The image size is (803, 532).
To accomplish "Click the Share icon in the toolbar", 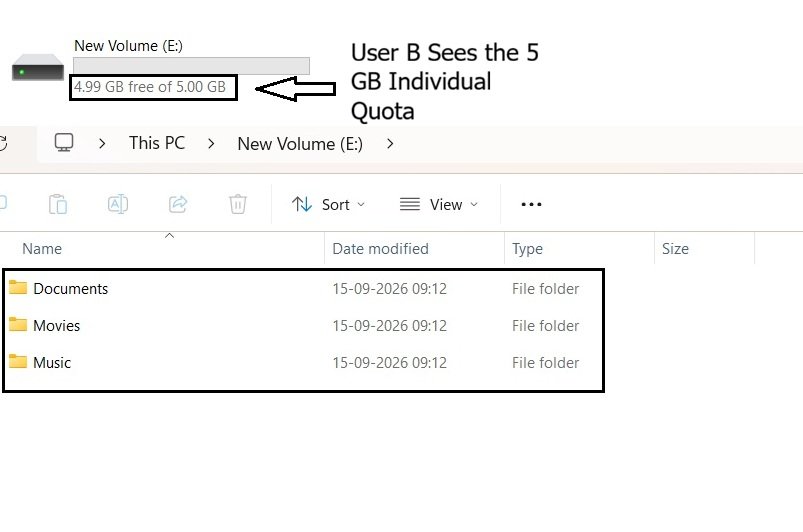I will [178, 204].
